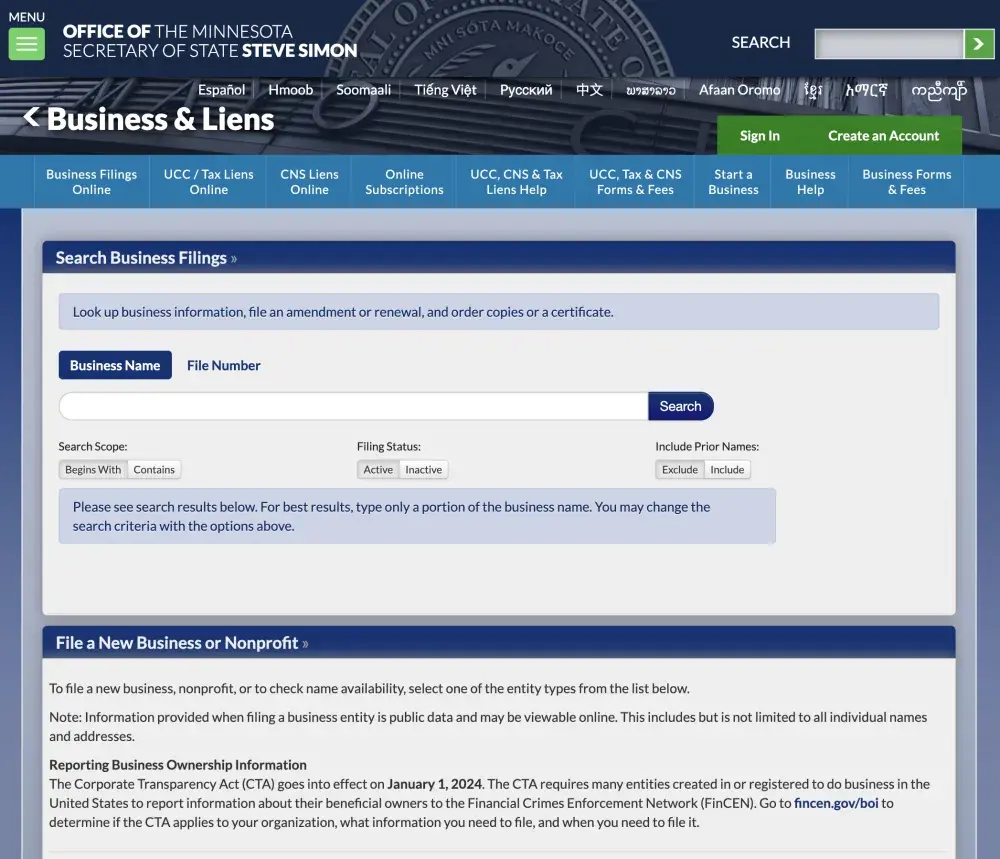The height and width of the screenshot is (859, 1000).
Task: Choose Exclude for prior names
Action: pos(680,470)
